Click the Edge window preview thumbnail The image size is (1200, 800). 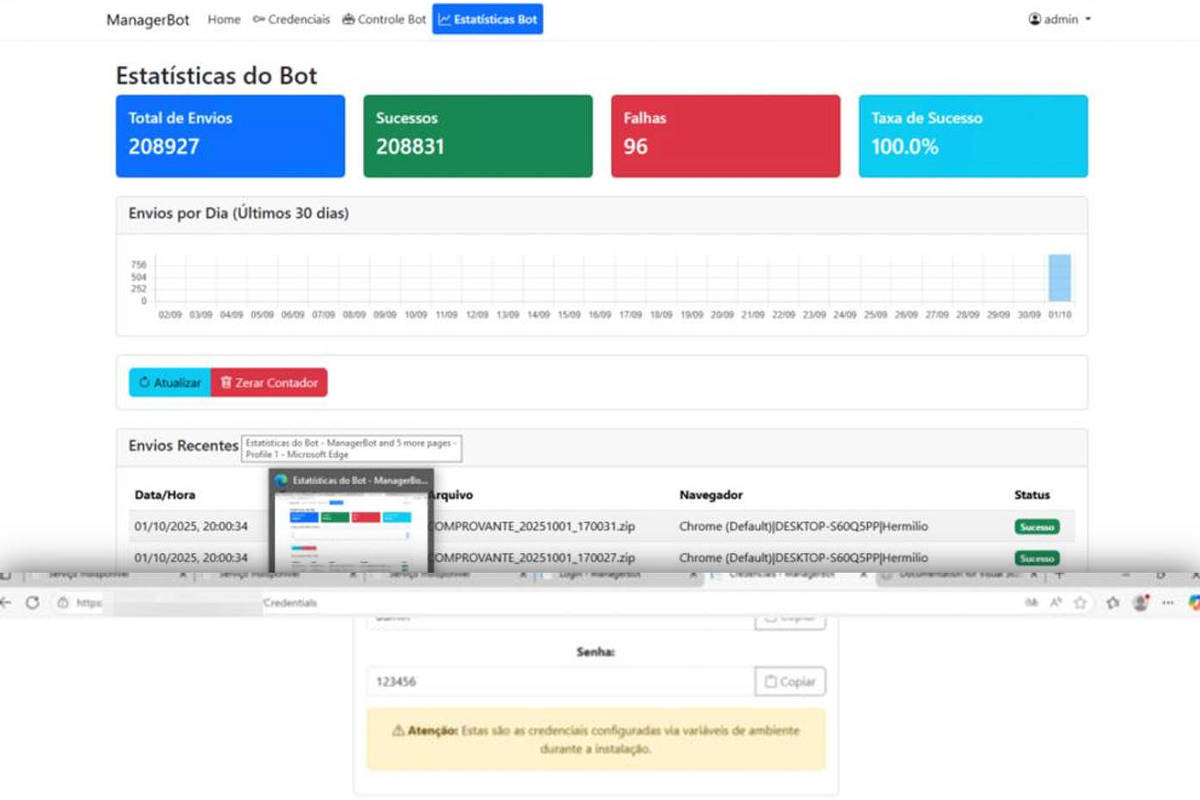click(x=351, y=520)
